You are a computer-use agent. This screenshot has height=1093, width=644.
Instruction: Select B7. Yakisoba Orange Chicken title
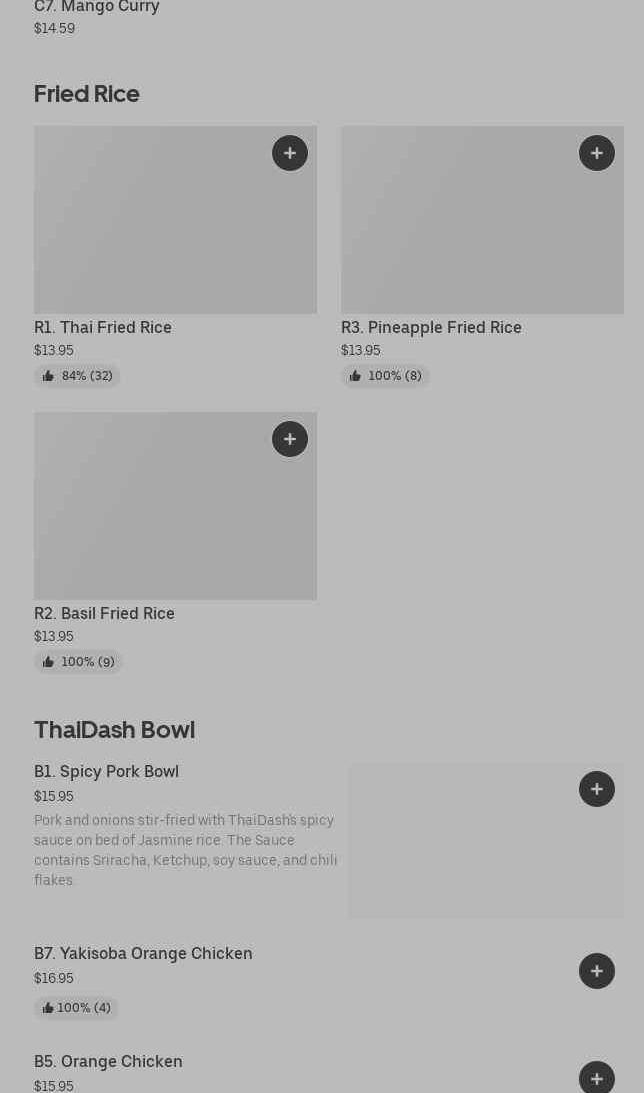[143, 953]
